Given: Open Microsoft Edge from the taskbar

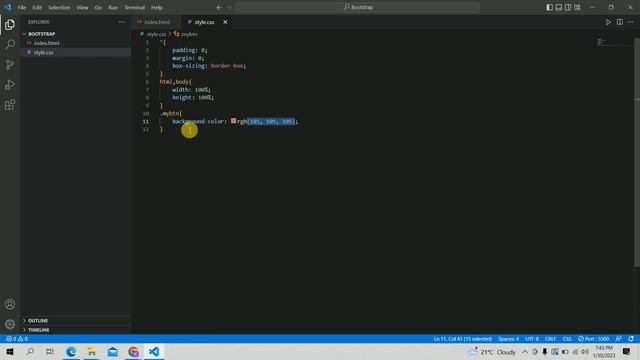Looking at the screenshot, I should pyautogui.click(x=71, y=352).
